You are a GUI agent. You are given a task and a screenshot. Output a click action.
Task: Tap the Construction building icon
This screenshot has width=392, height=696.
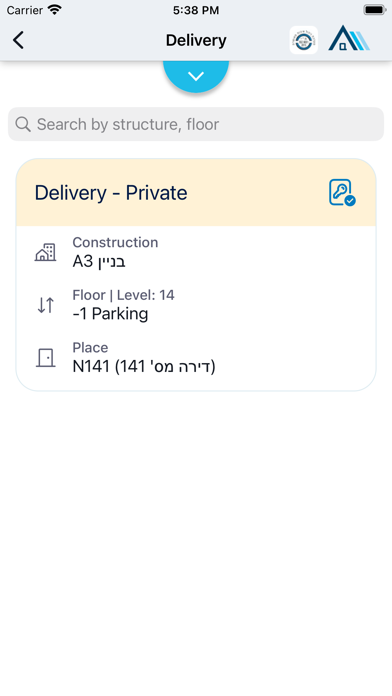[x=45, y=253]
